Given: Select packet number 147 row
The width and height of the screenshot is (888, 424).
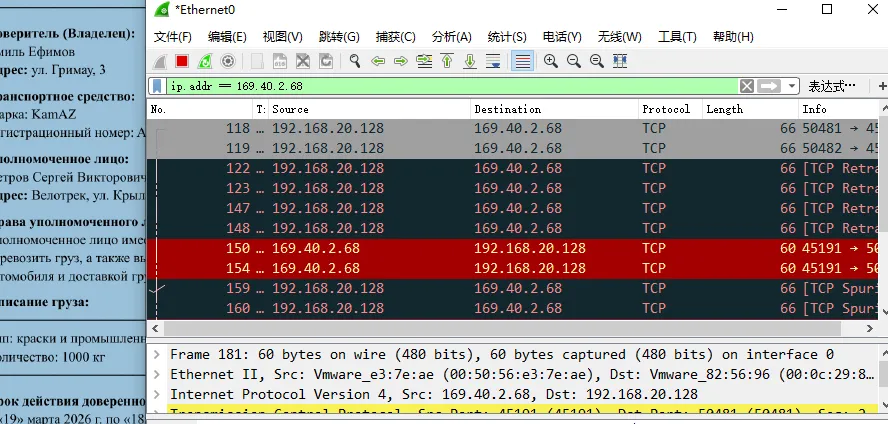Looking at the screenshot, I should click(513, 208).
